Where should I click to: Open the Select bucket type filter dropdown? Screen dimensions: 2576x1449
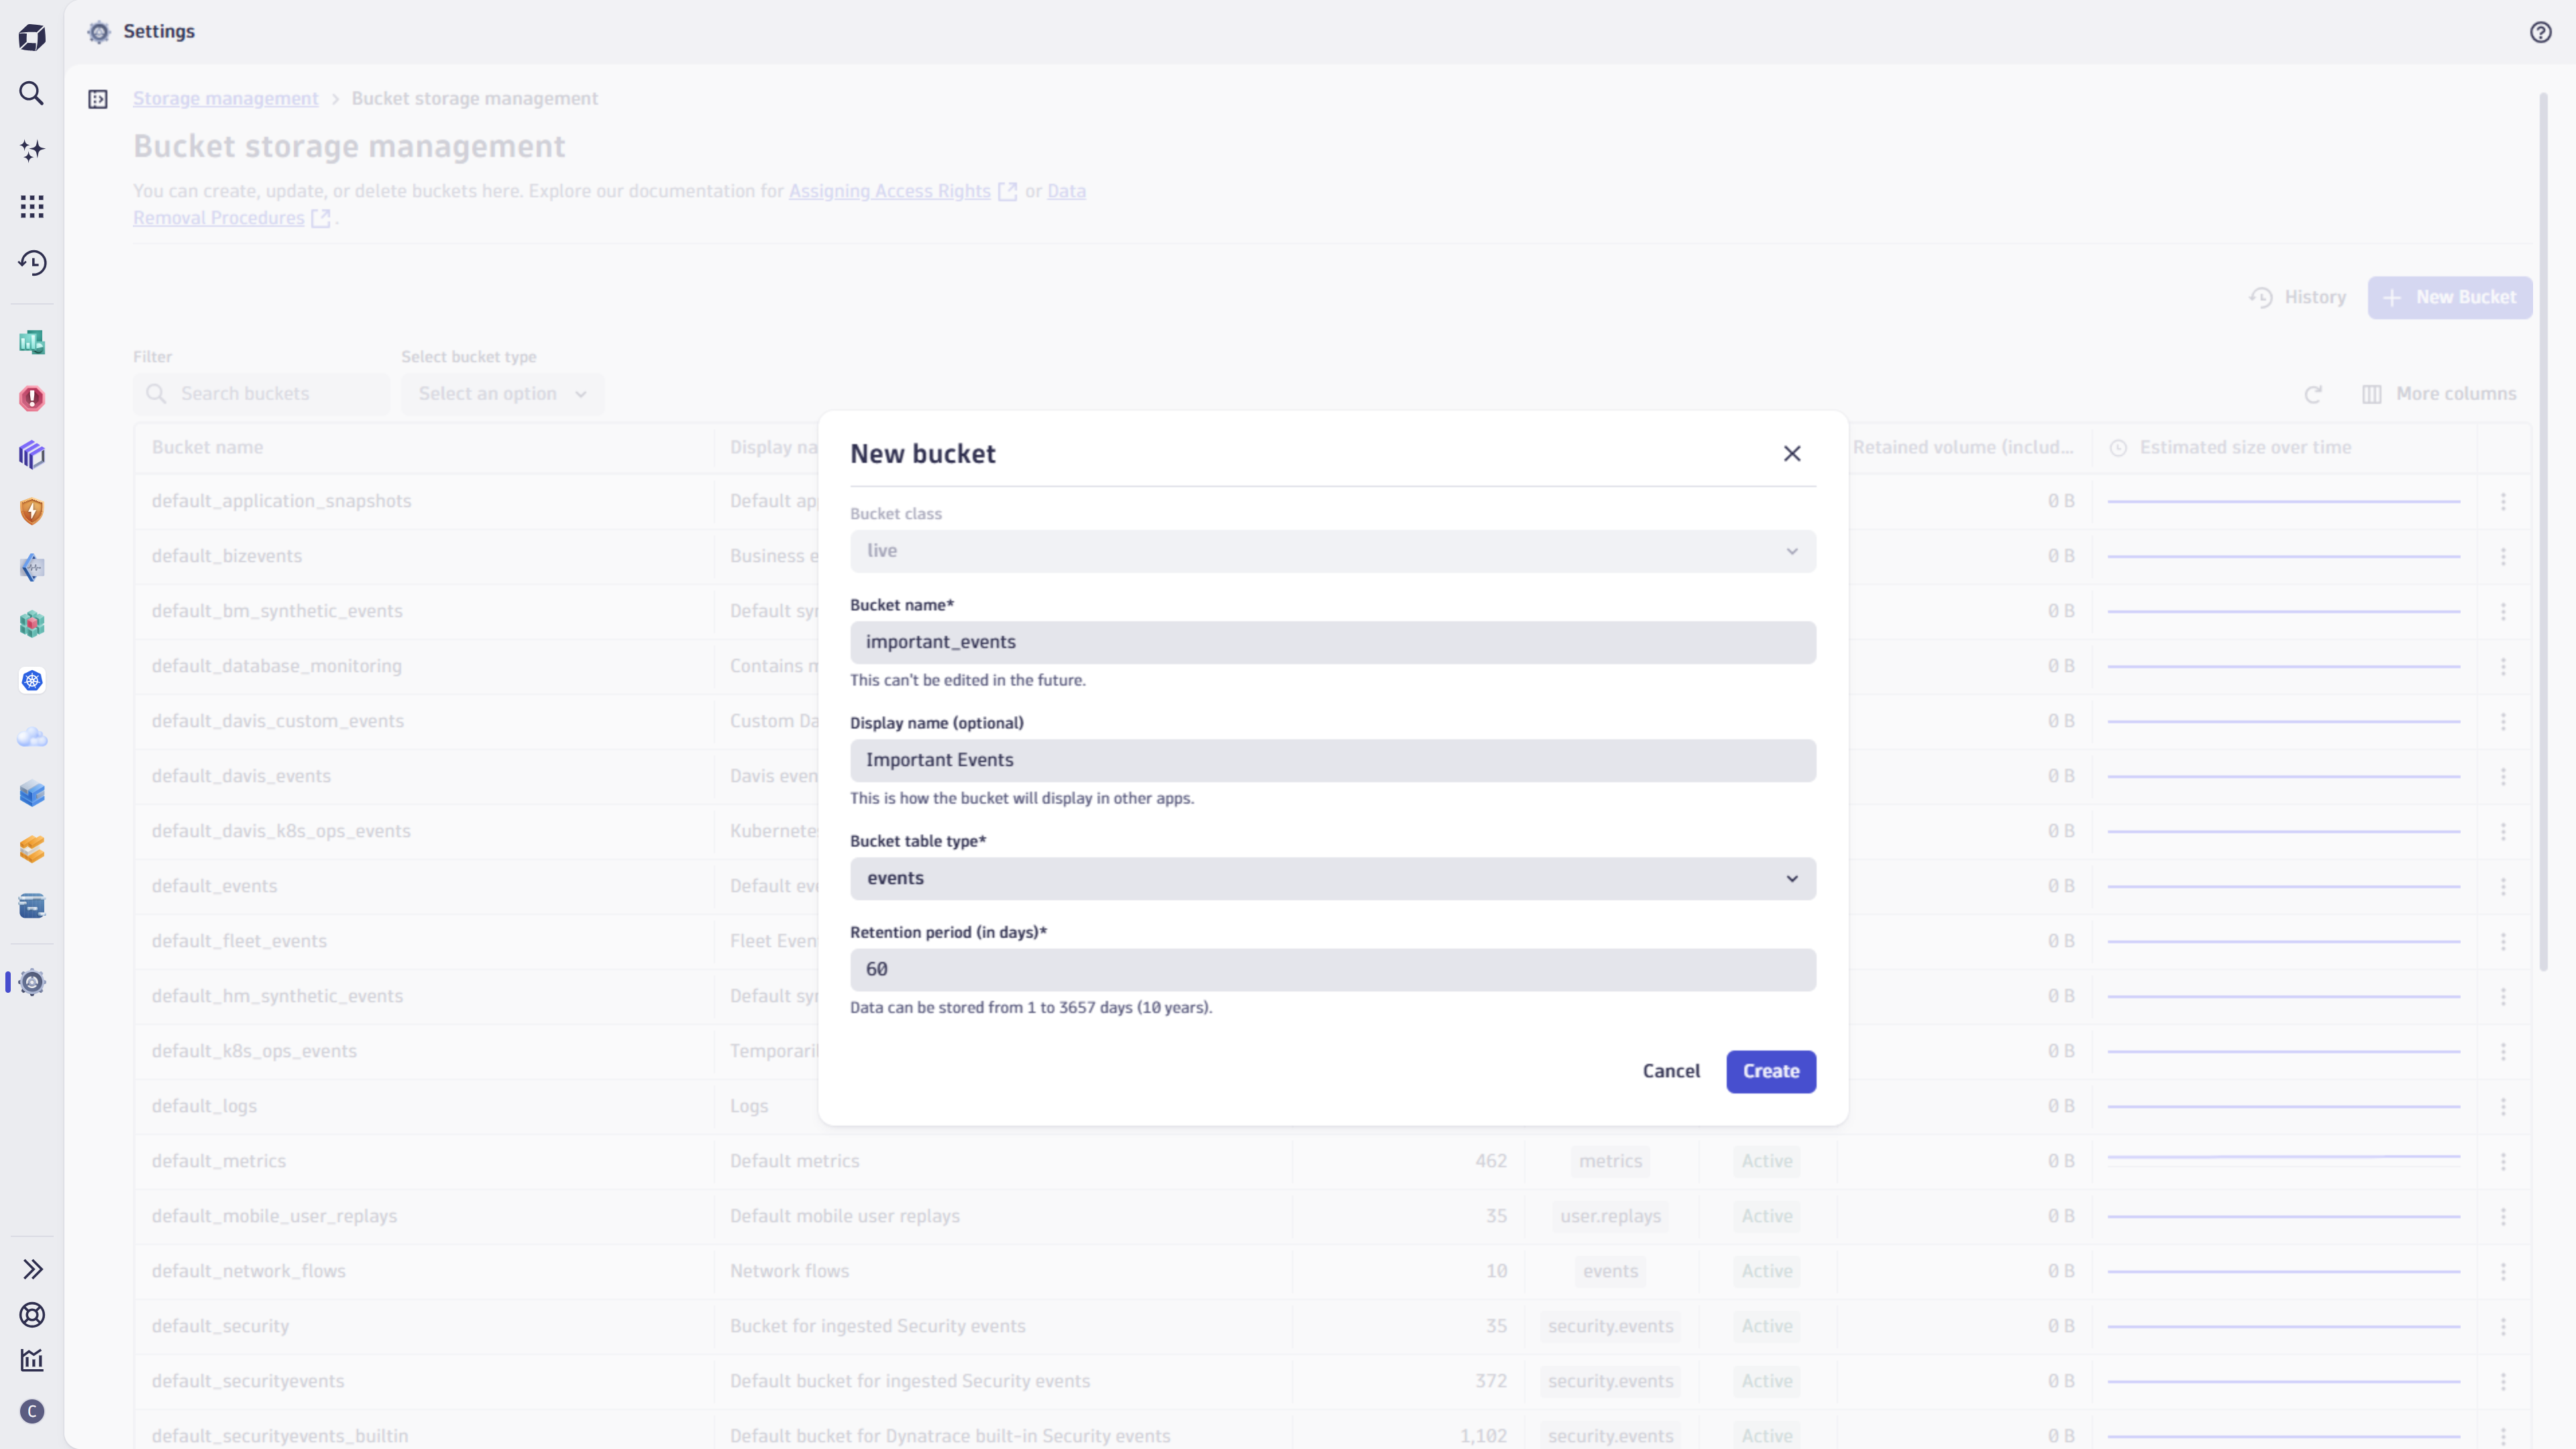coord(503,394)
